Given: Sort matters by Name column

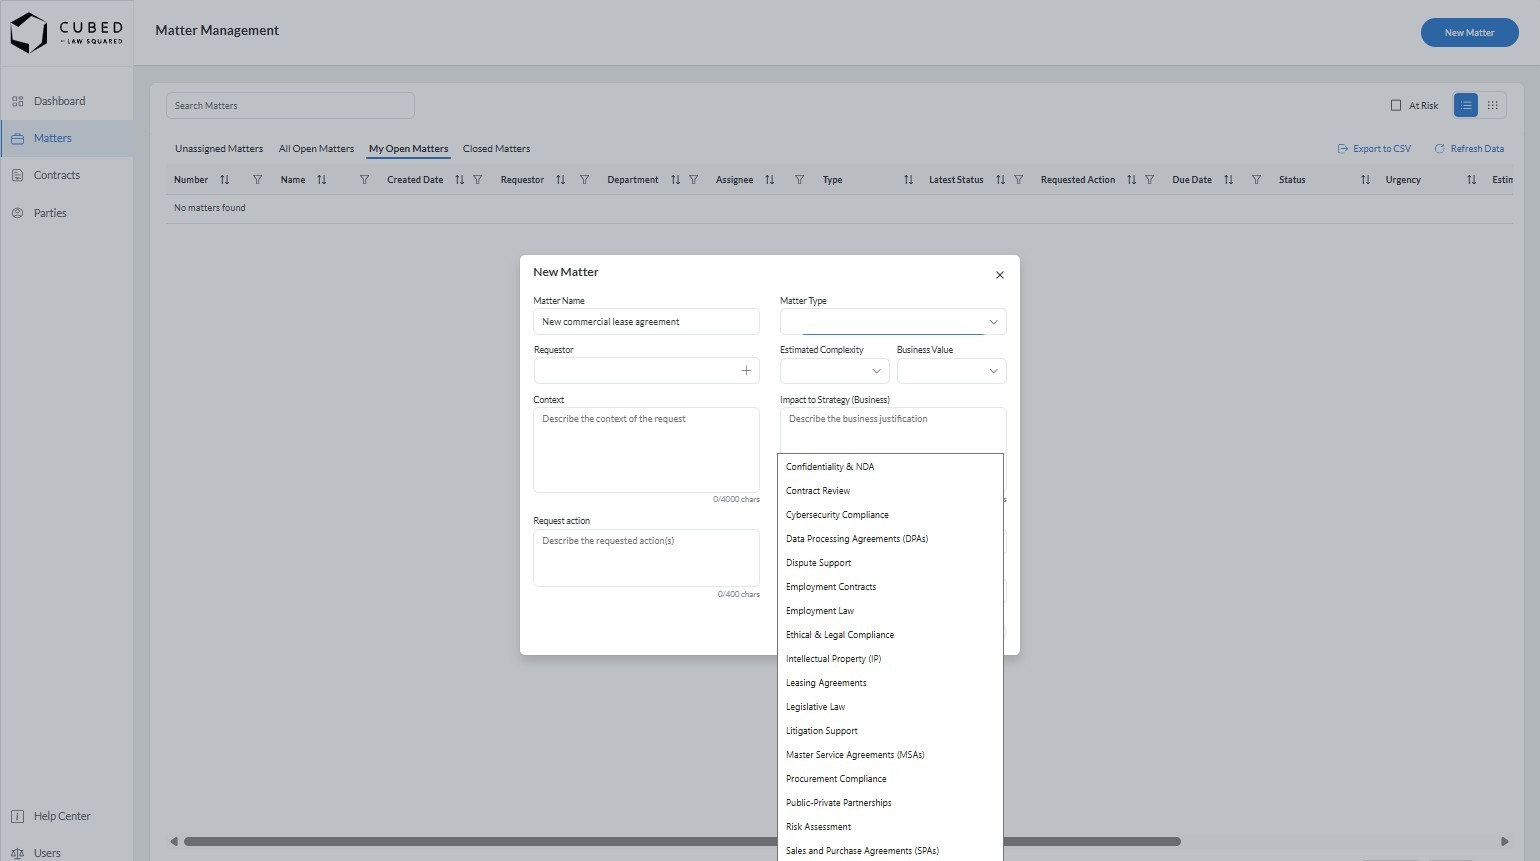Looking at the screenshot, I should coord(322,180).
